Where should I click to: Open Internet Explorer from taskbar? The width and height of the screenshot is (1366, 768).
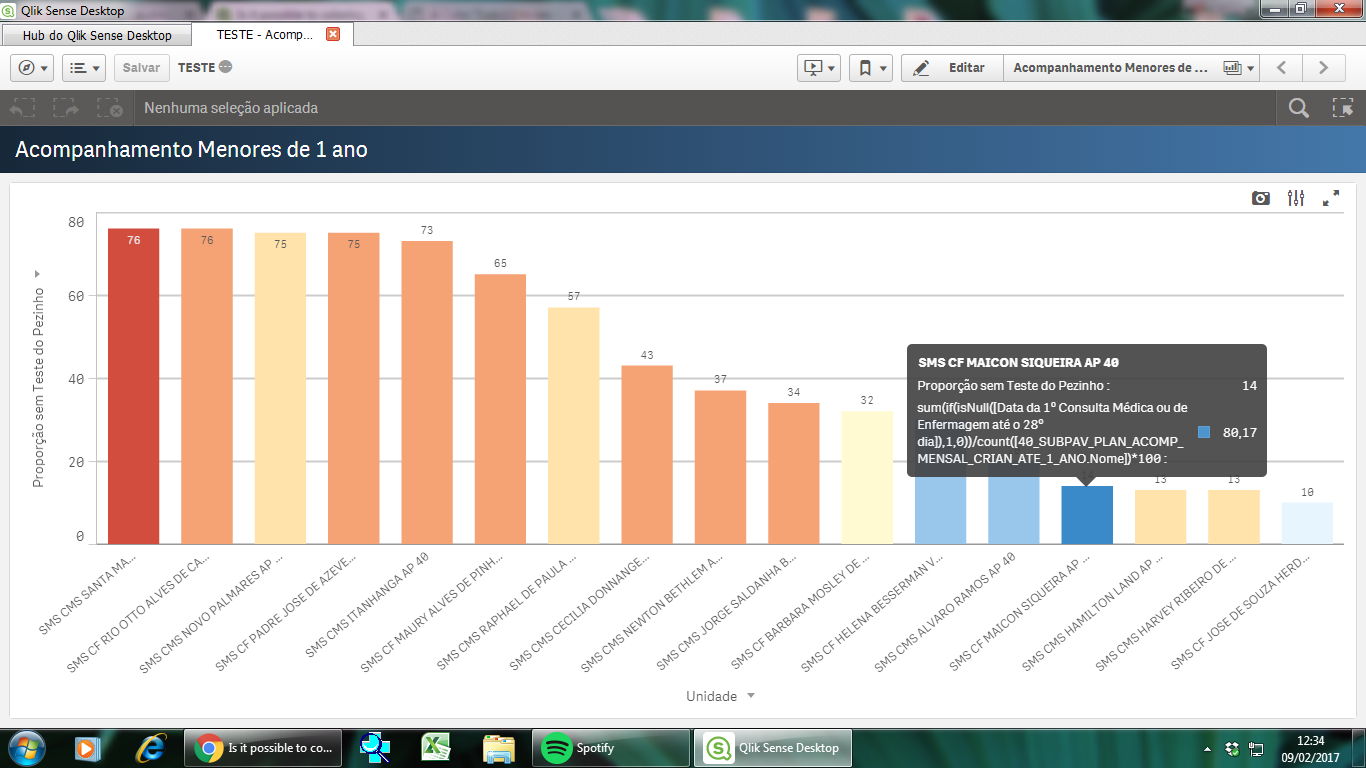(x=151, y=748)
